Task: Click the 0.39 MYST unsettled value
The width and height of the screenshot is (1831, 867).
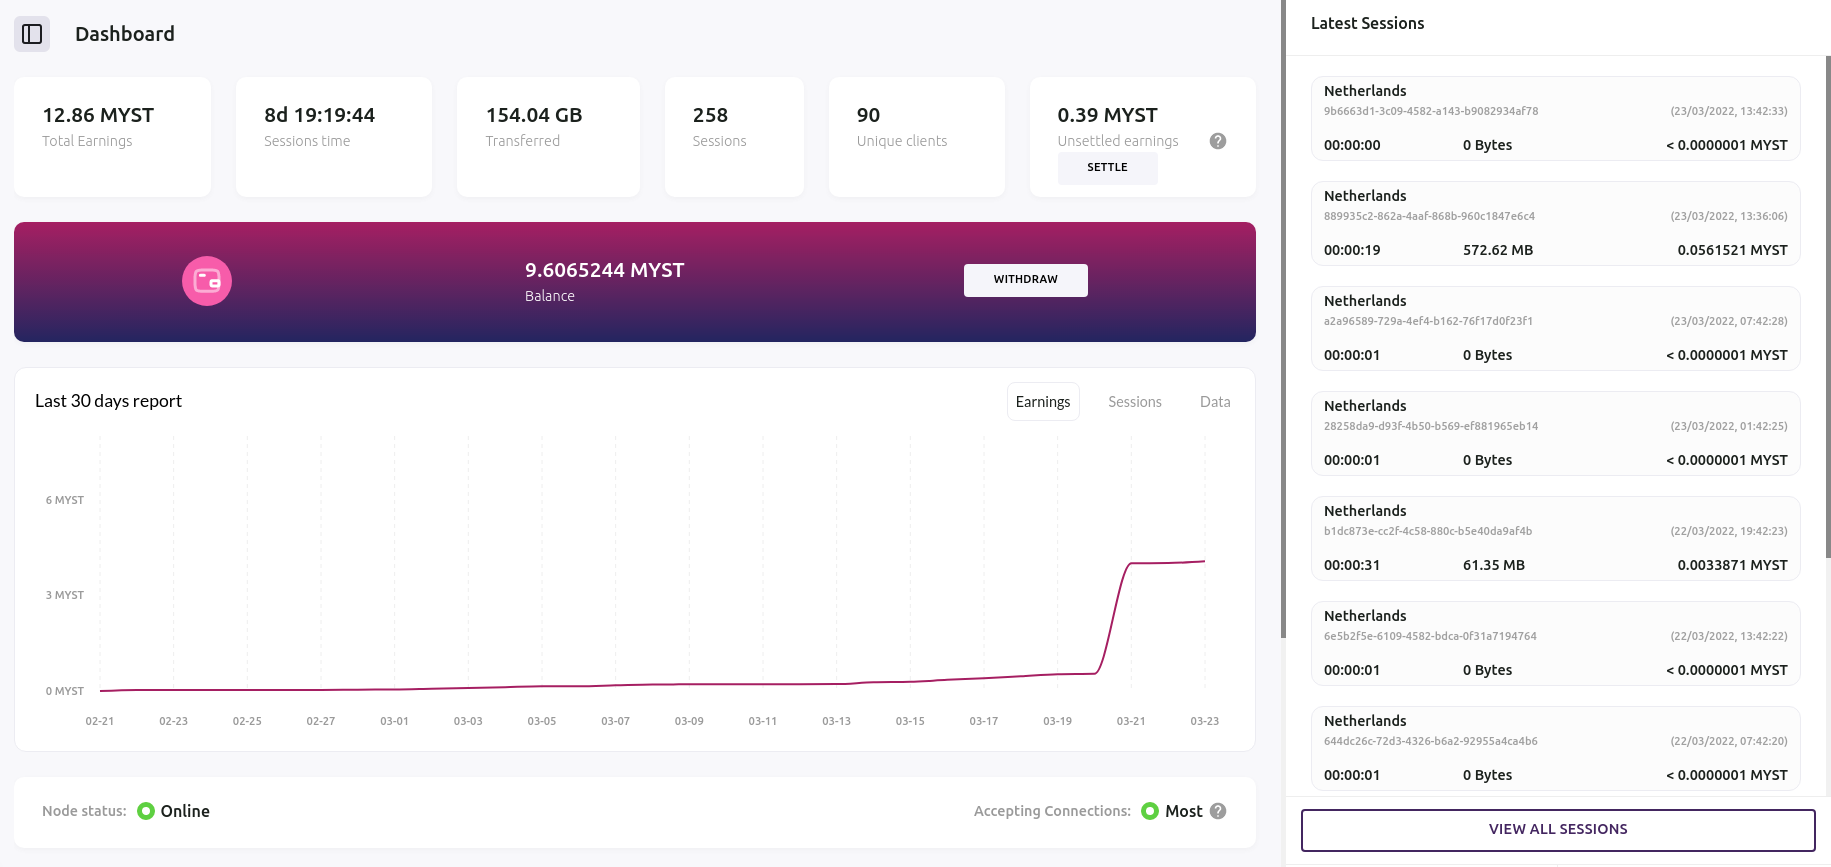Action: pyautogui.click(x=1107, y=115)
